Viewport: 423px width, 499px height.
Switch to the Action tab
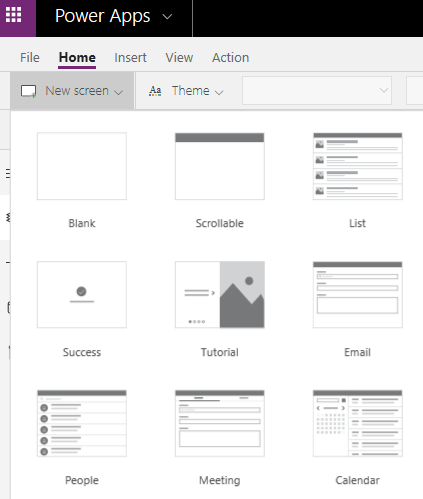[231, 58]
